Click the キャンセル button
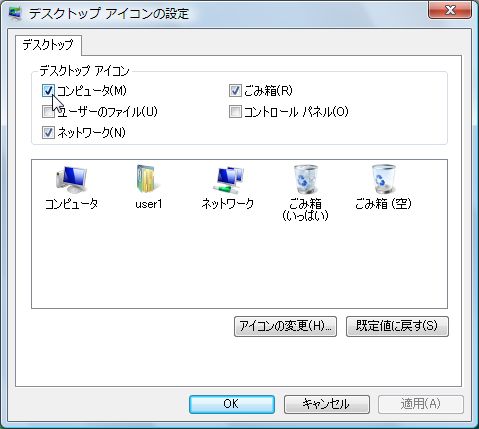479x429 pixels. point(327,404)
